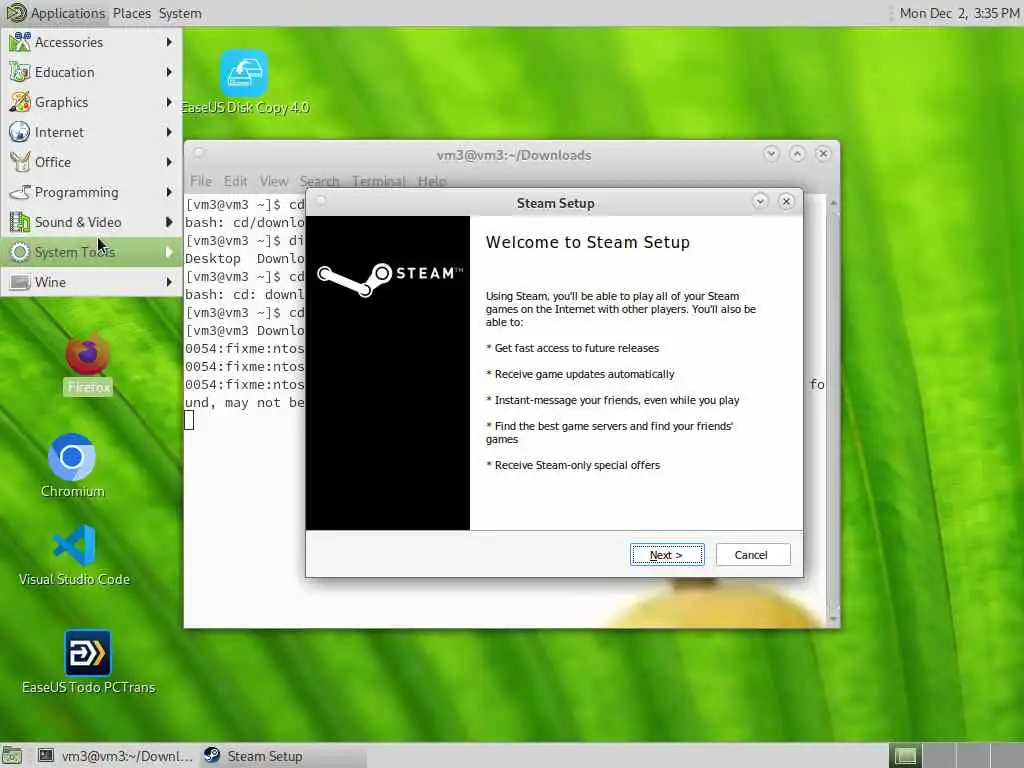Maximize the terminal window
1024x768 pixels.
[x=797, y=153]
